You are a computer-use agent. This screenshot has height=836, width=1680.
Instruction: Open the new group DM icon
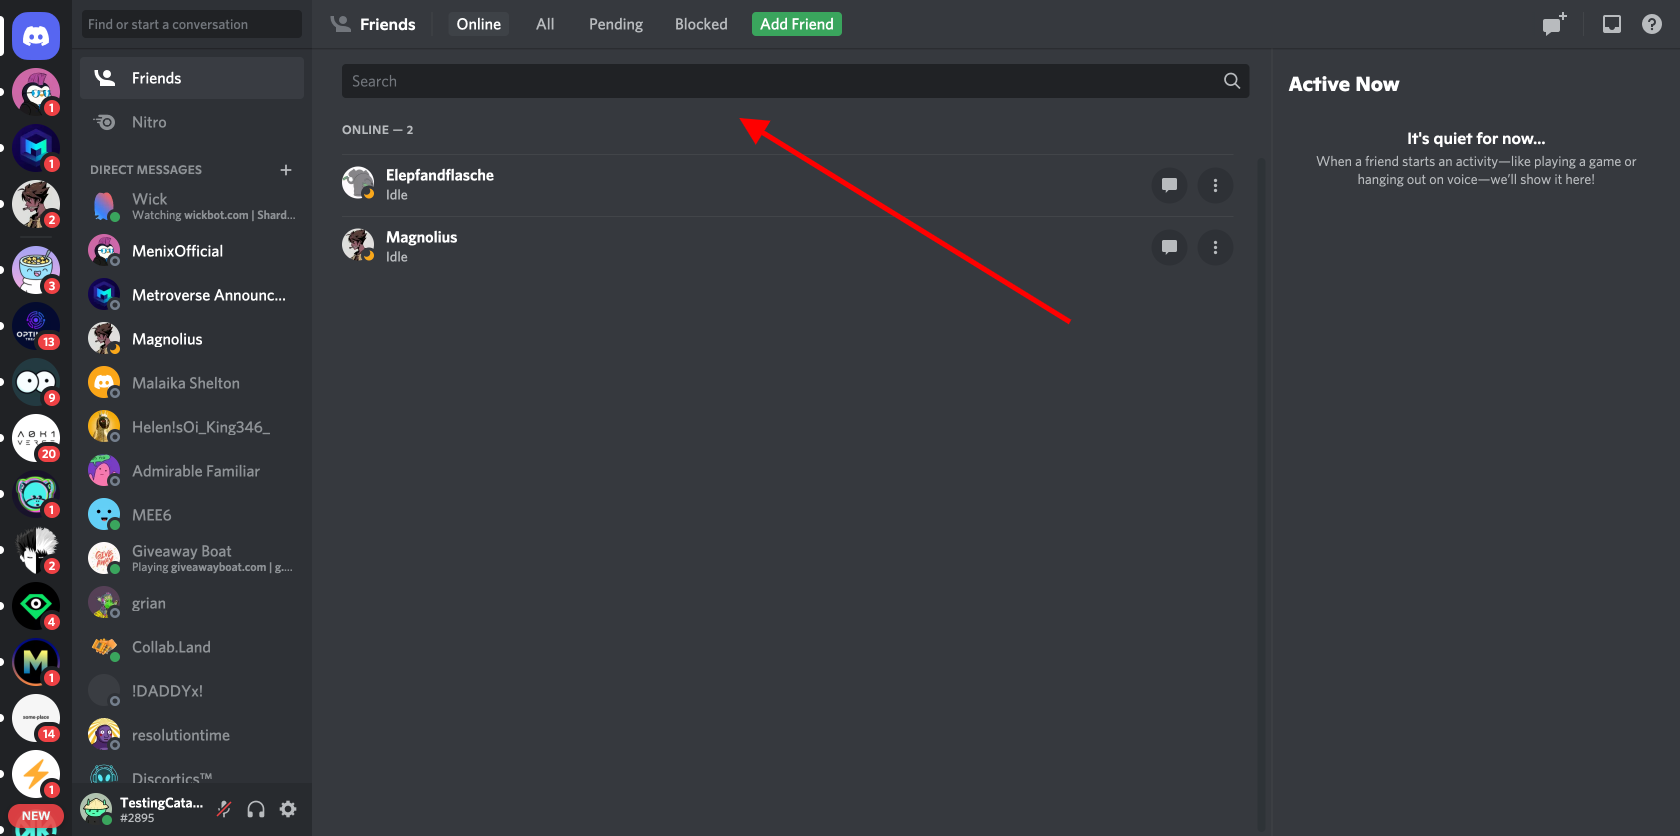pyautogui.click(x=1553, y=24)
